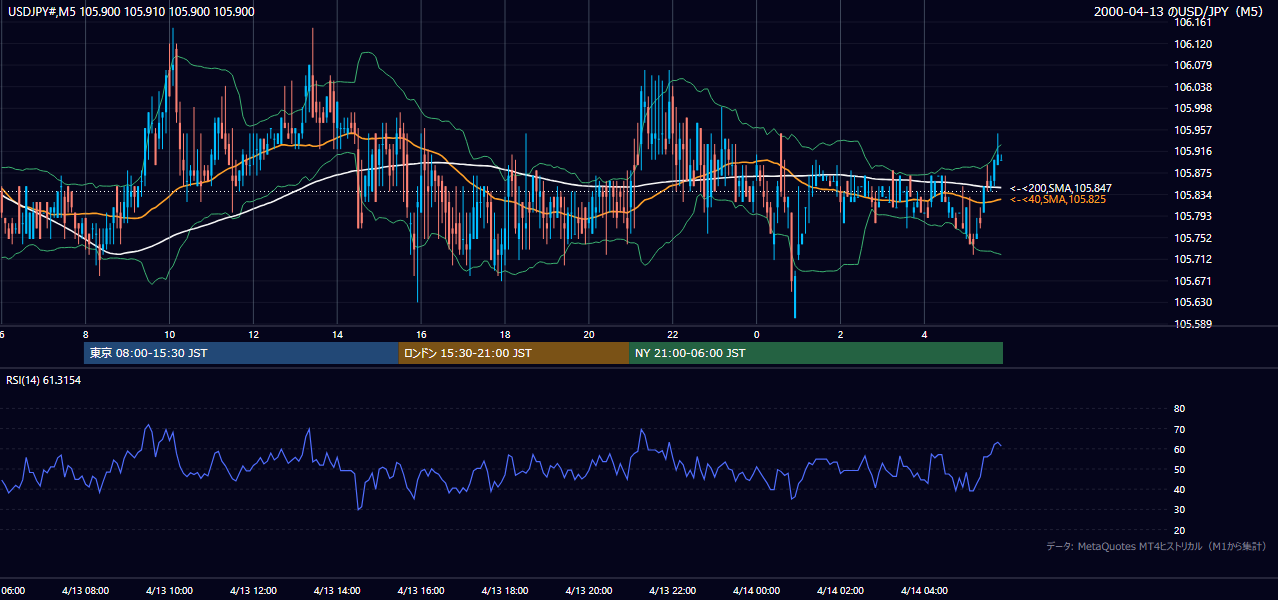Click RSI scale value 30
This screenshot has width=1278, height=600.
tap(1179, 510)
